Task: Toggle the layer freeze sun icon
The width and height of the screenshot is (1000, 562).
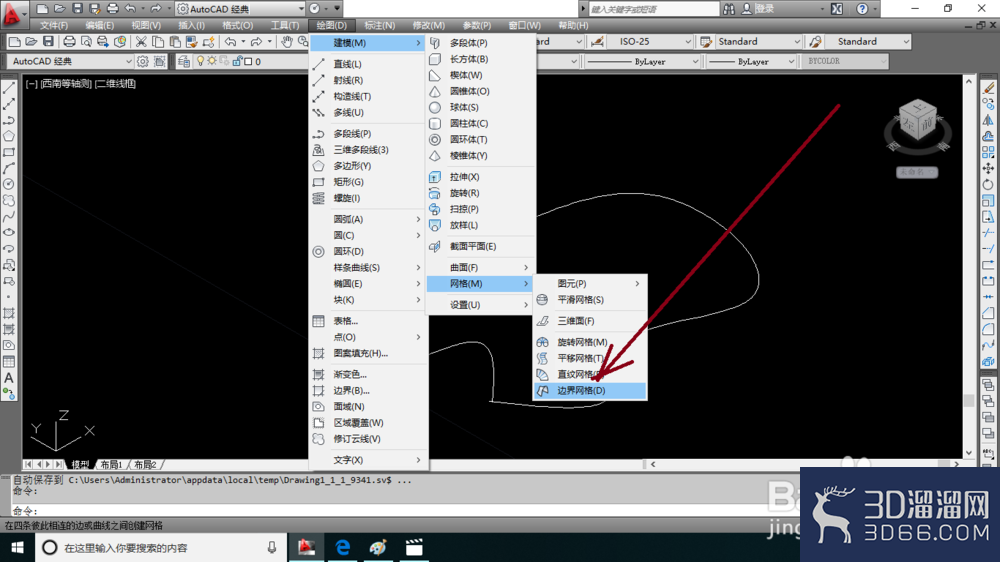Action: (x=212, y=61)
